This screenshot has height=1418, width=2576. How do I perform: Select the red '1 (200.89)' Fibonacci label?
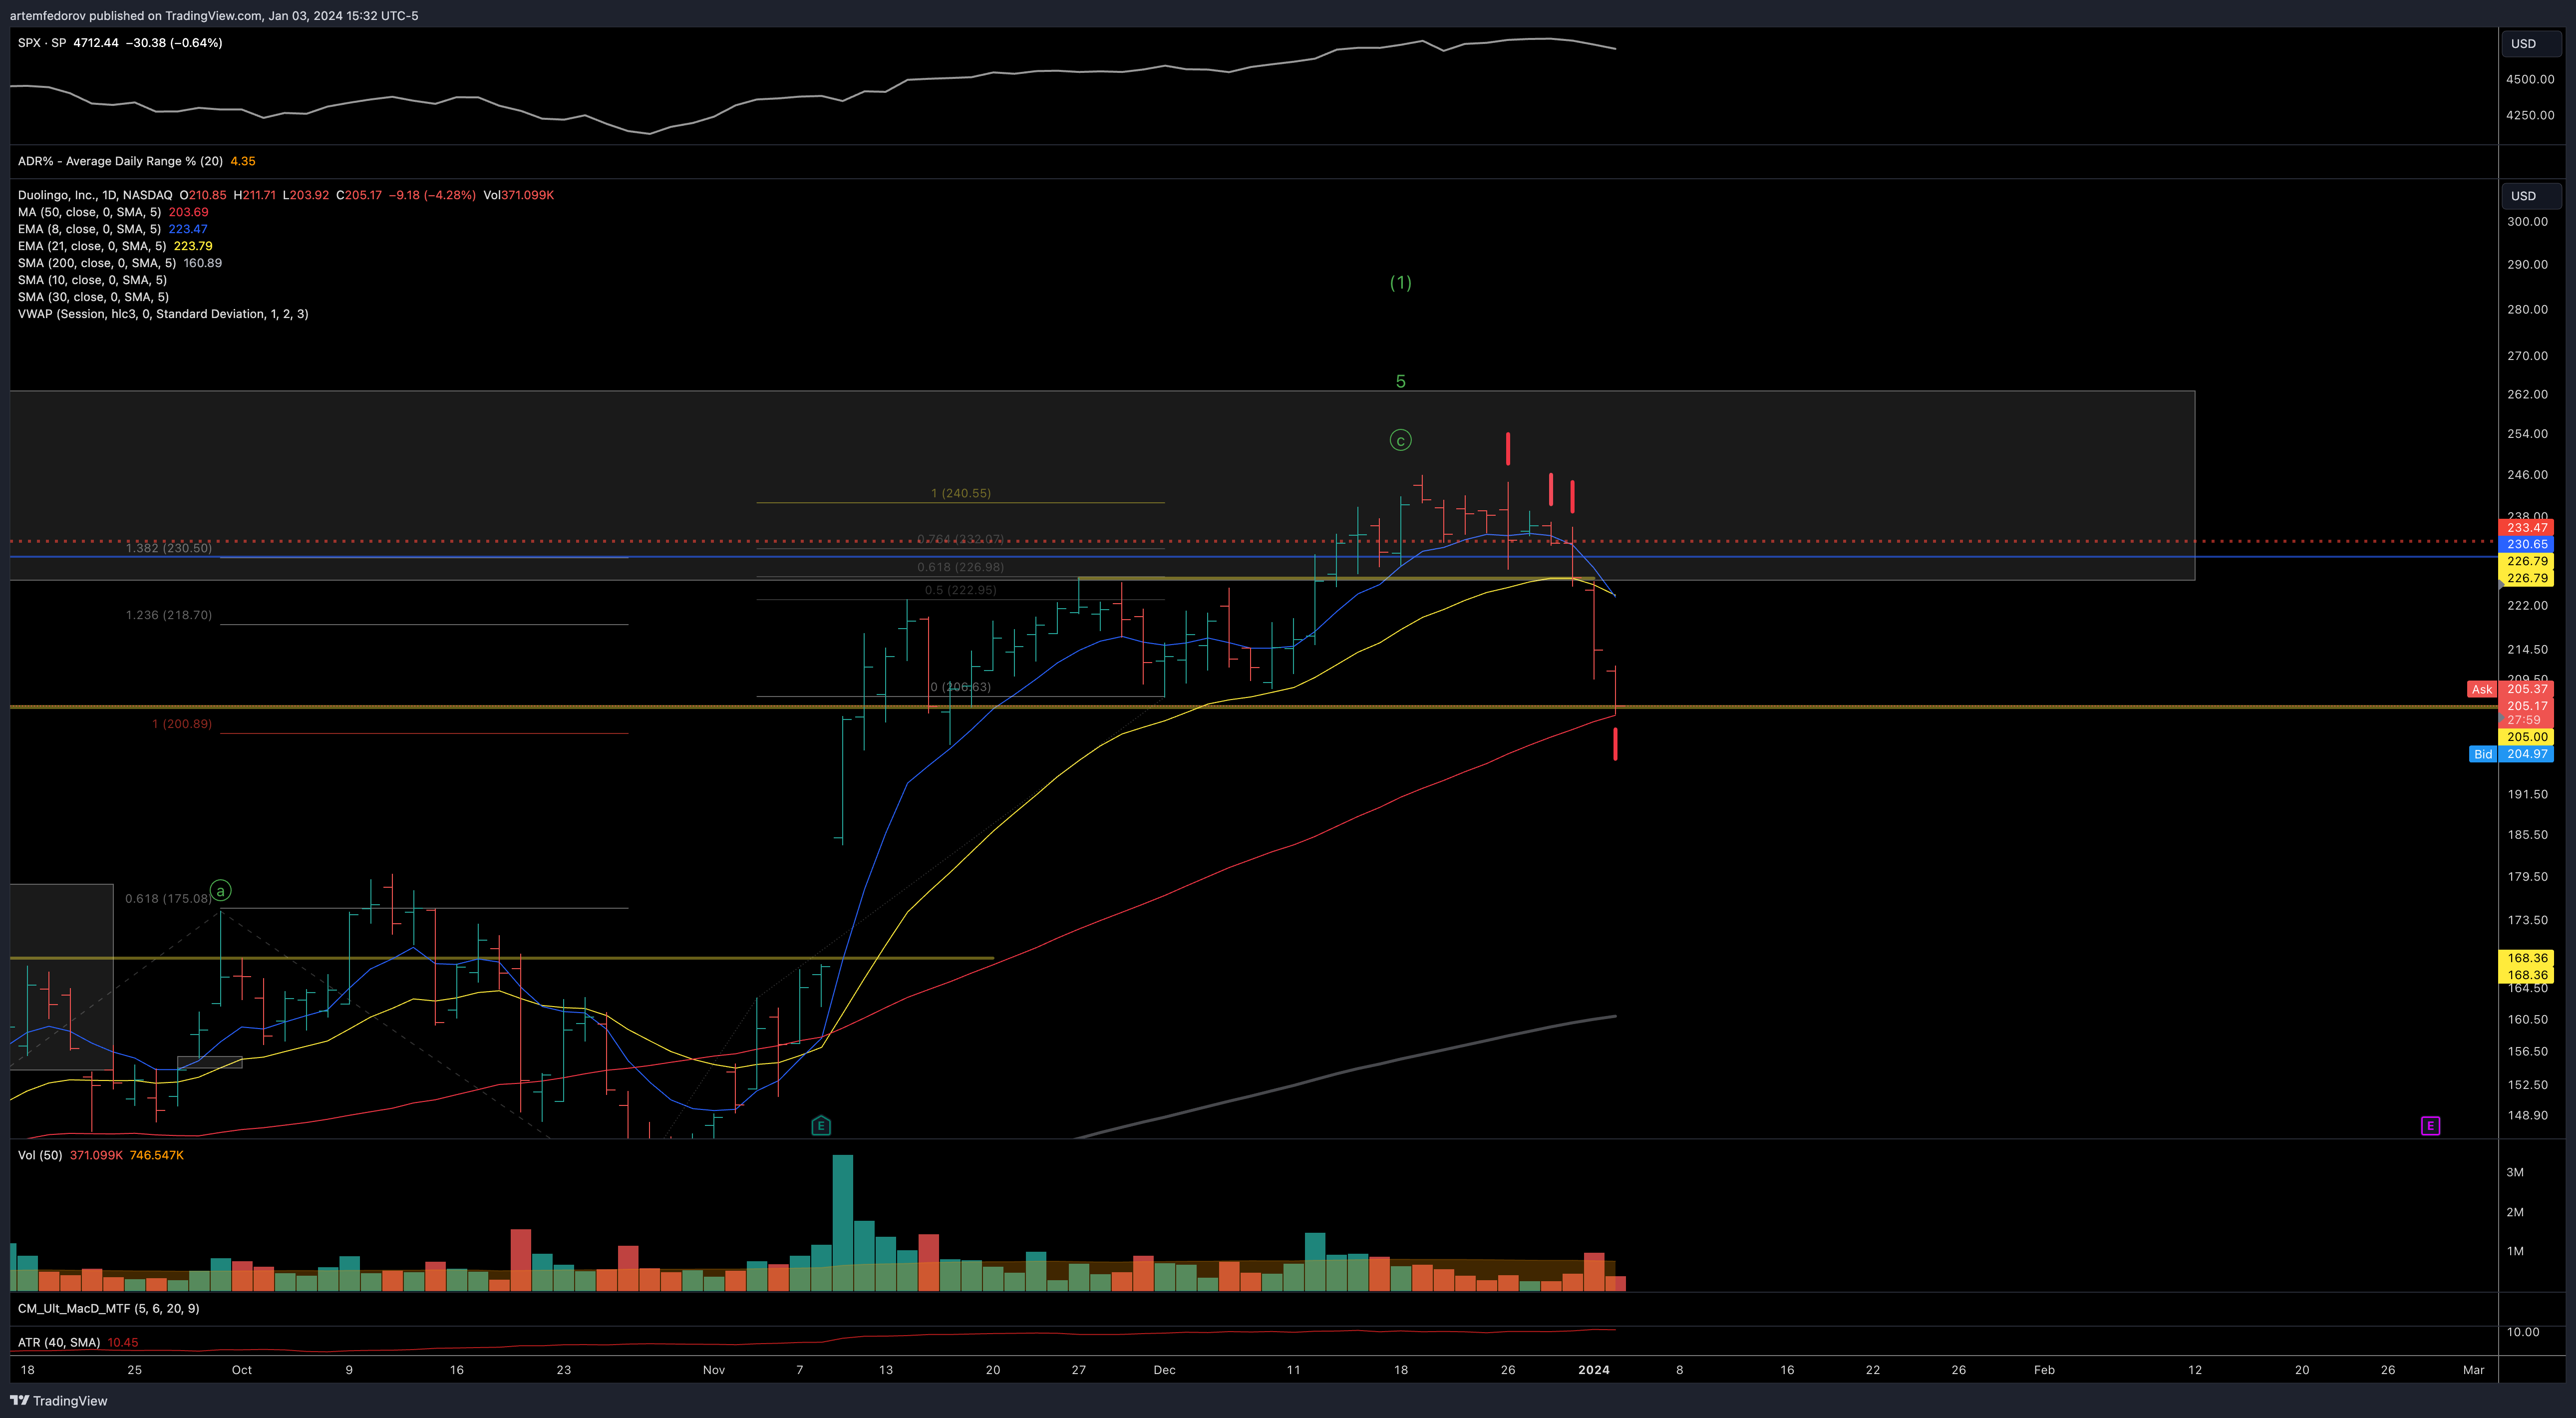click(x=182, y=724)
